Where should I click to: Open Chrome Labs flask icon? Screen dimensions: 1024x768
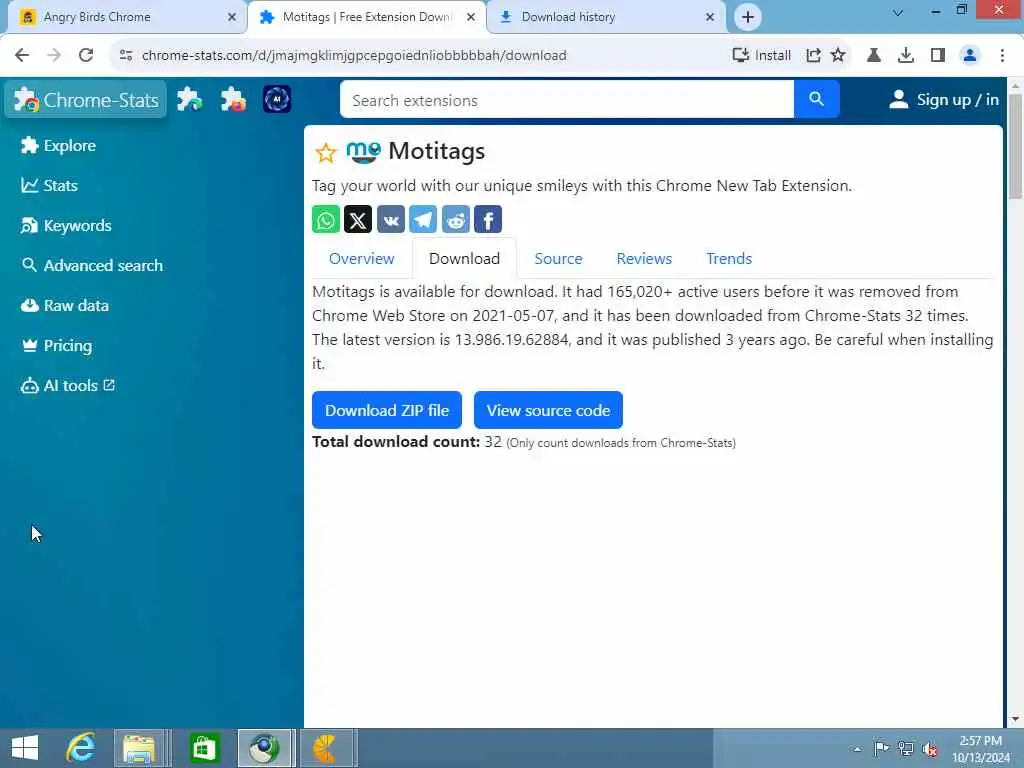874,56
